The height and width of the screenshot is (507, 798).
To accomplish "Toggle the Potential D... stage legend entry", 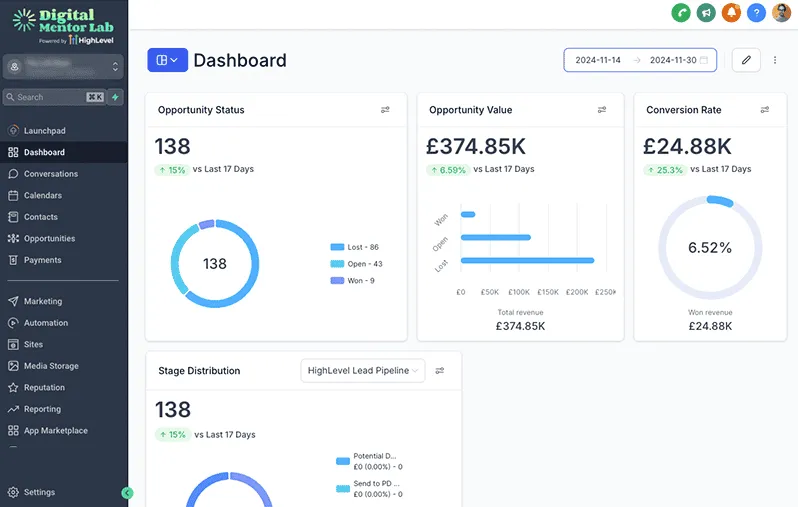I will 369,461.
